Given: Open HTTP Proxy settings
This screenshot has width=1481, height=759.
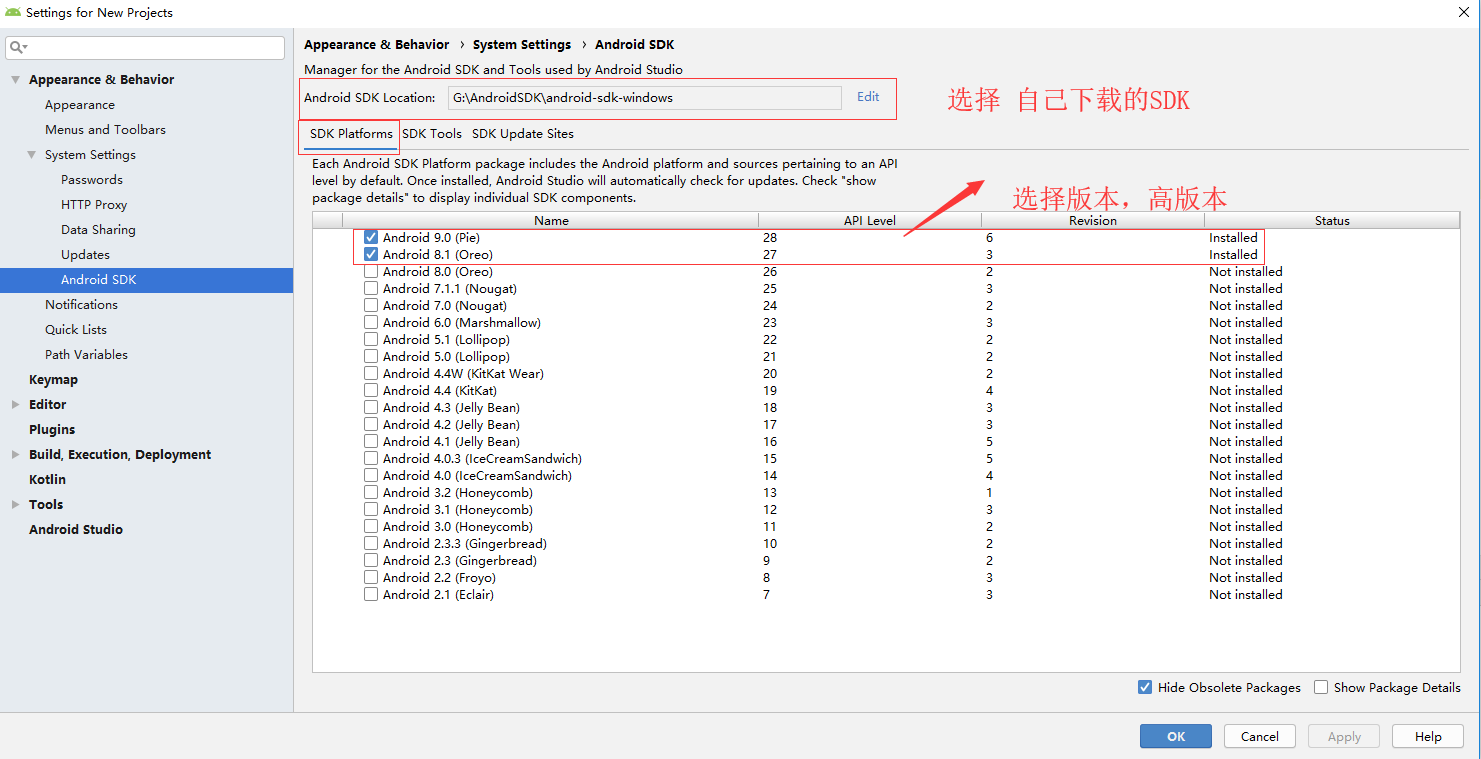Looking at the screenshot, I should coord(95,204).
